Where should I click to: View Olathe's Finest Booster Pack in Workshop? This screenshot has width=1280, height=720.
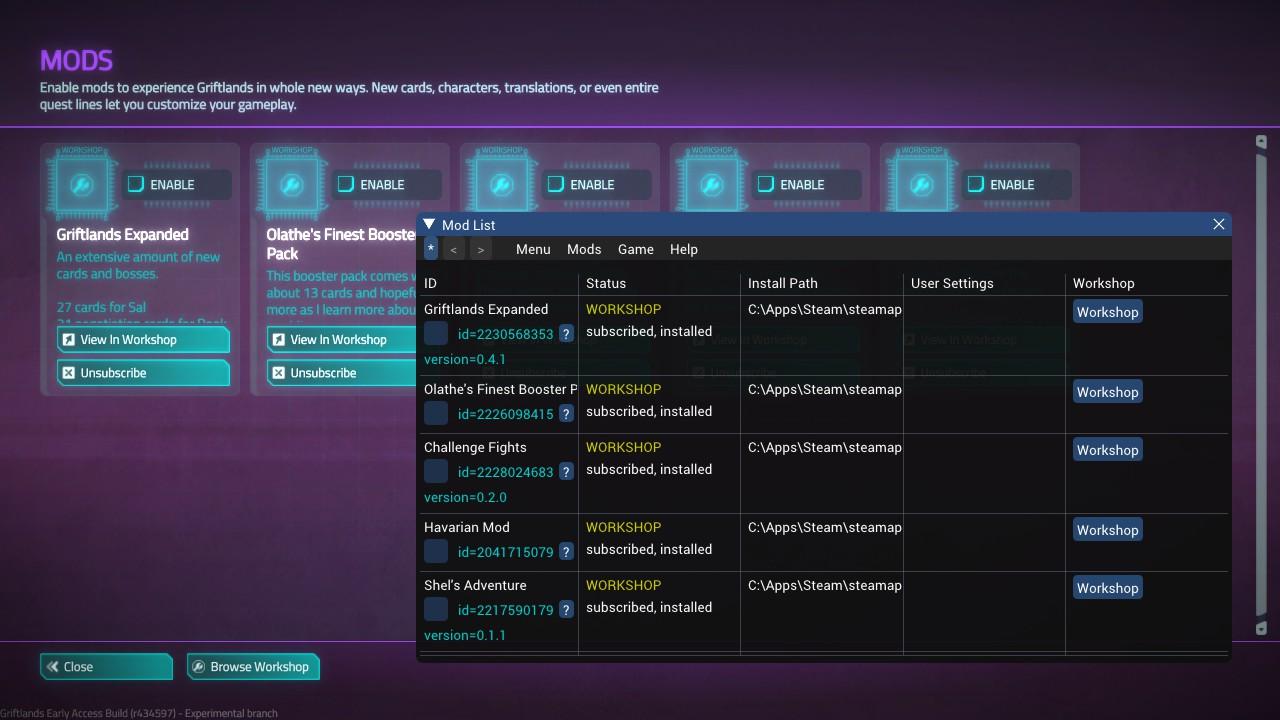(x=341, y=340)
